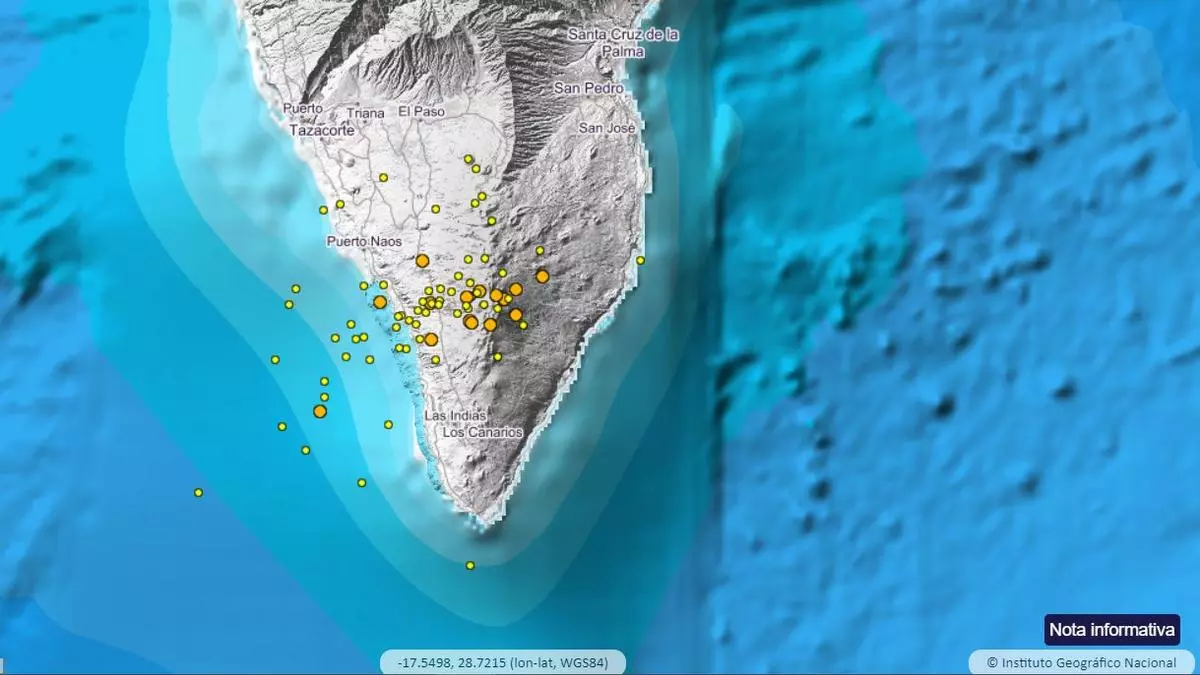The image size is (1200, 675).
Task: Select the Triana place label
Action: pos(367,113)
